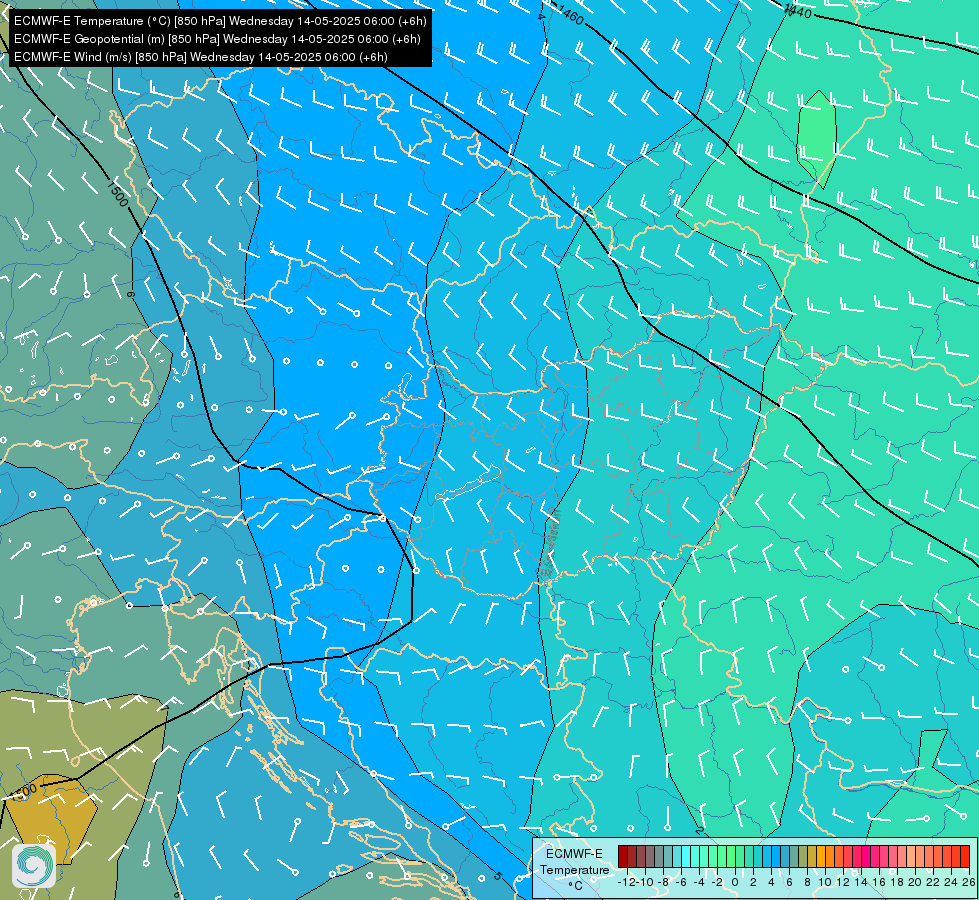Click the 'ECMWF-E Temperature °C' legend title
979x900 pixels.
coord(574,869)
